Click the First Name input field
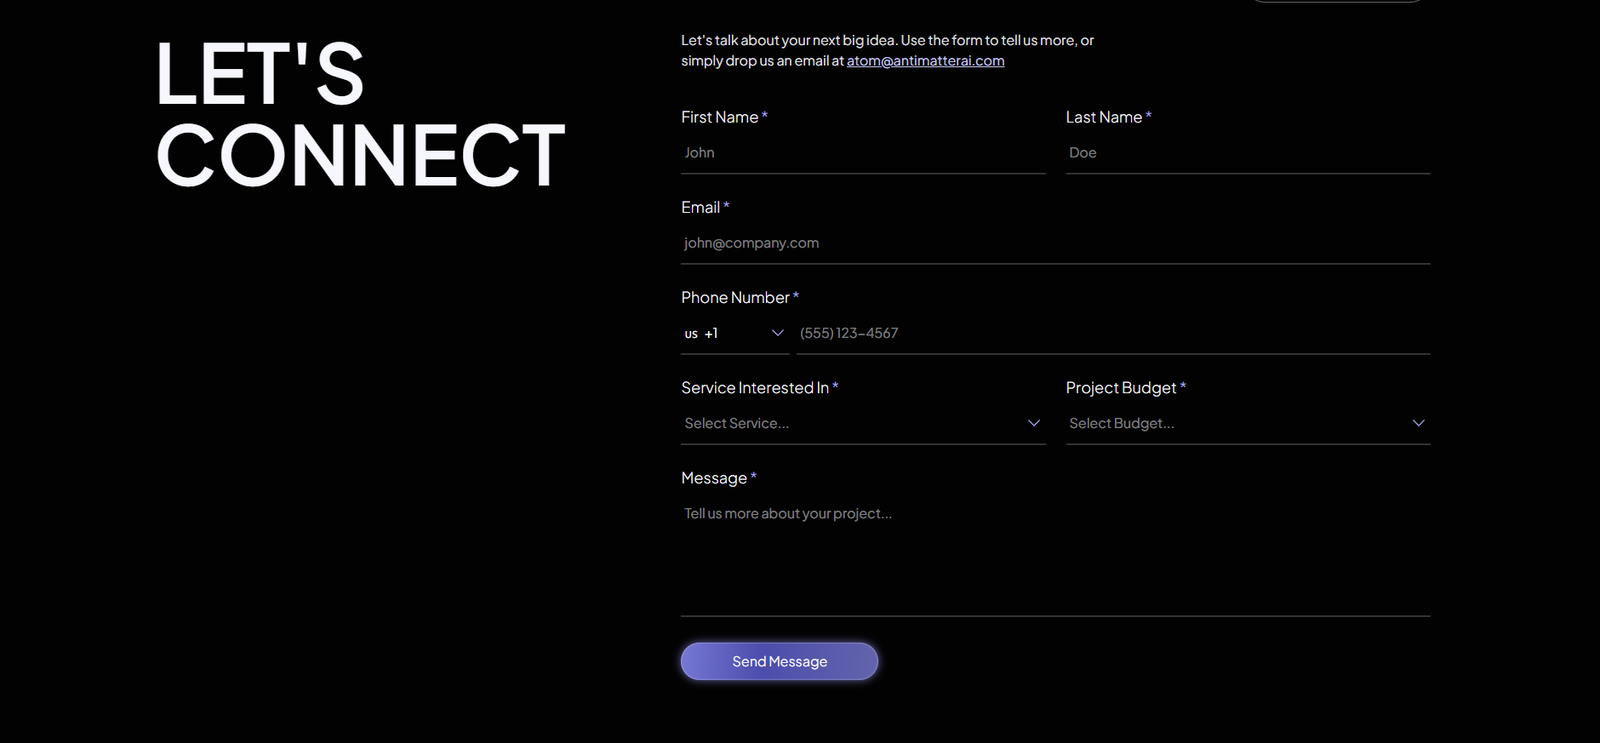Screen dimensions: 1600x743 862,153
